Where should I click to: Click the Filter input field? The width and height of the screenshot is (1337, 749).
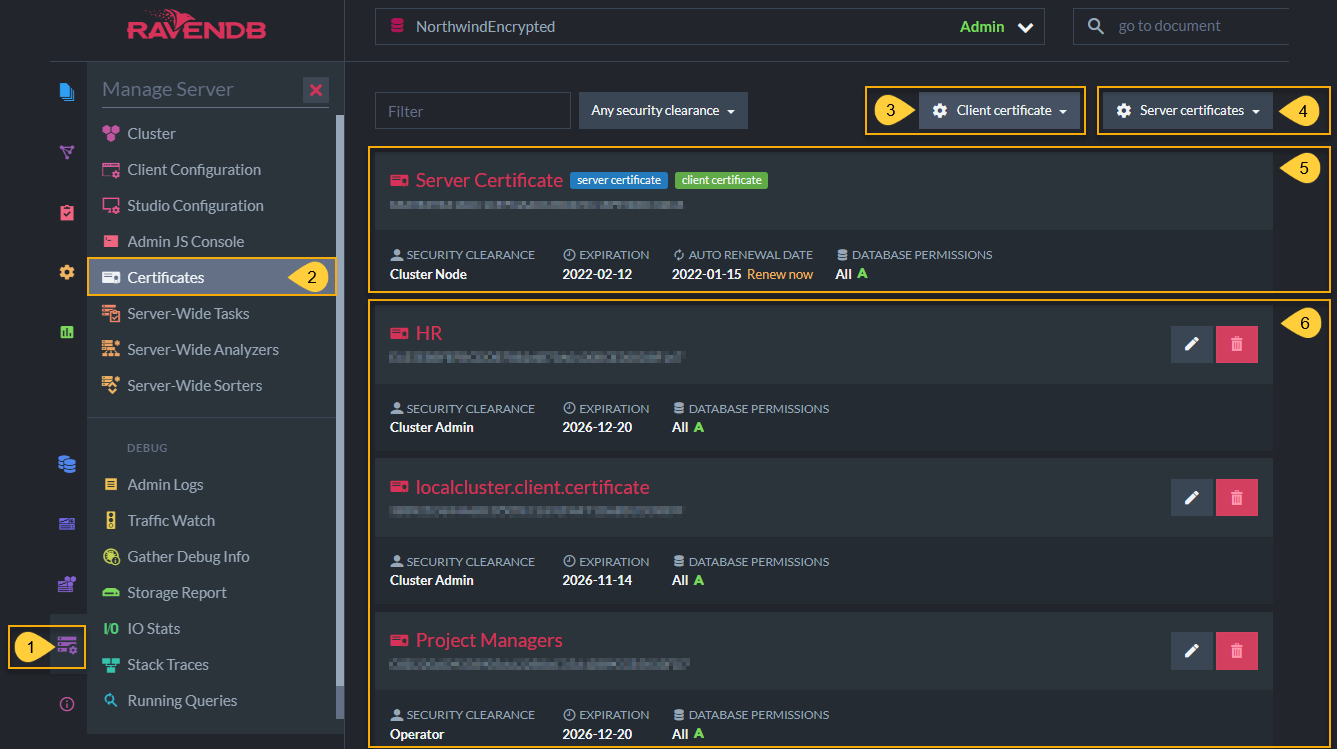pos(472,110)
